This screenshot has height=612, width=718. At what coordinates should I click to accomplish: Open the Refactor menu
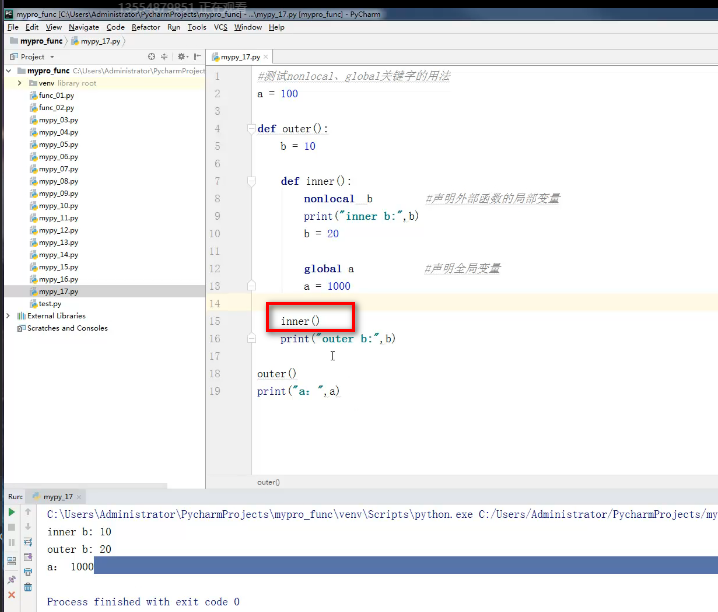click(x=146, y=27)
